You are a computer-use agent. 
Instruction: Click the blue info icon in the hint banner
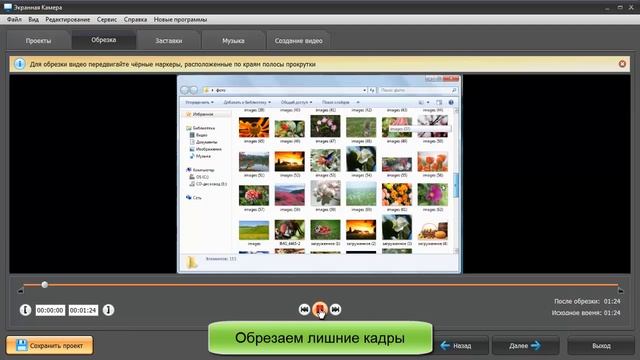(x=19, y=64)
